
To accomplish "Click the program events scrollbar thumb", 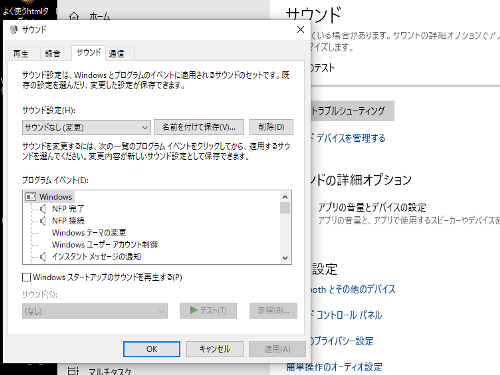I will 285,208.
